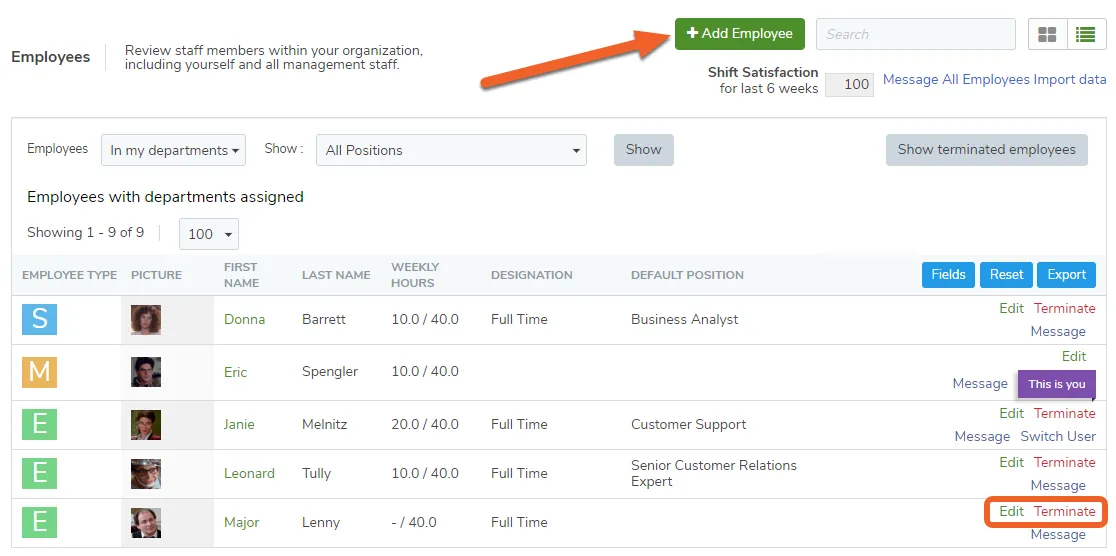This screenshot has width=1116, height=556.
Task: Click Janie's green E employee type badge
Action: pyautogui.click(x=39, y=424)
